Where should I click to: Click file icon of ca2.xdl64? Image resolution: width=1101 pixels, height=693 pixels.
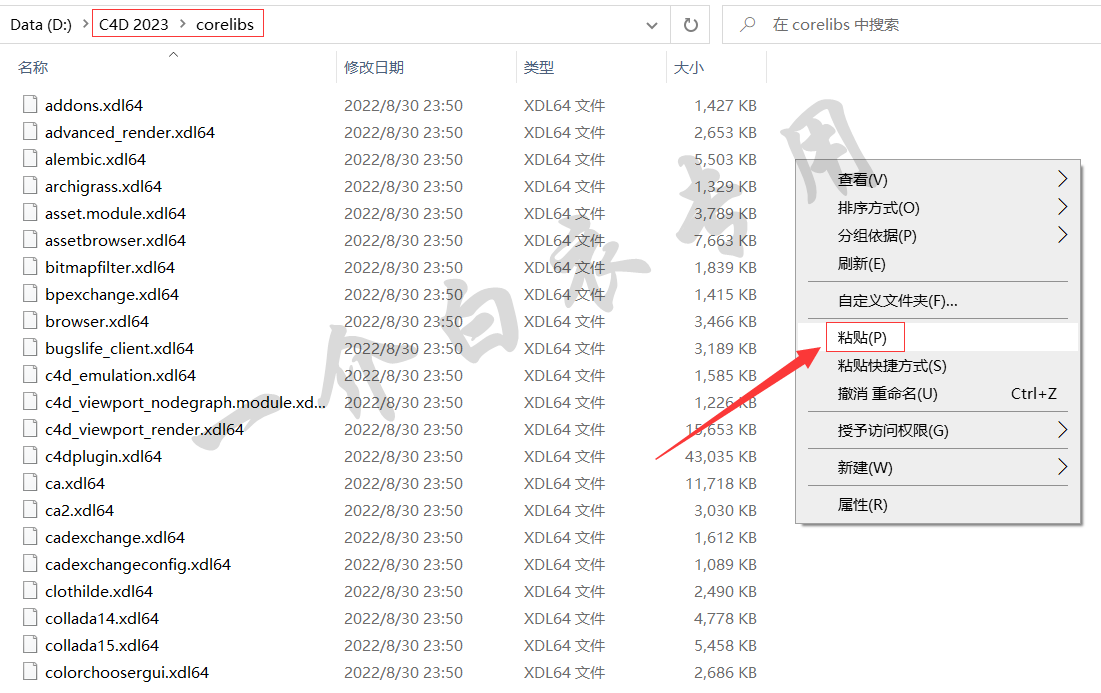pyautogui.click(x=29, y=510)
